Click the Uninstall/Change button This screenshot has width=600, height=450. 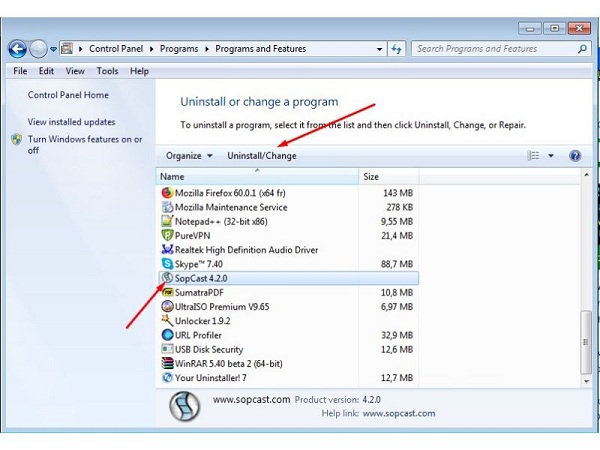point(261,156)
